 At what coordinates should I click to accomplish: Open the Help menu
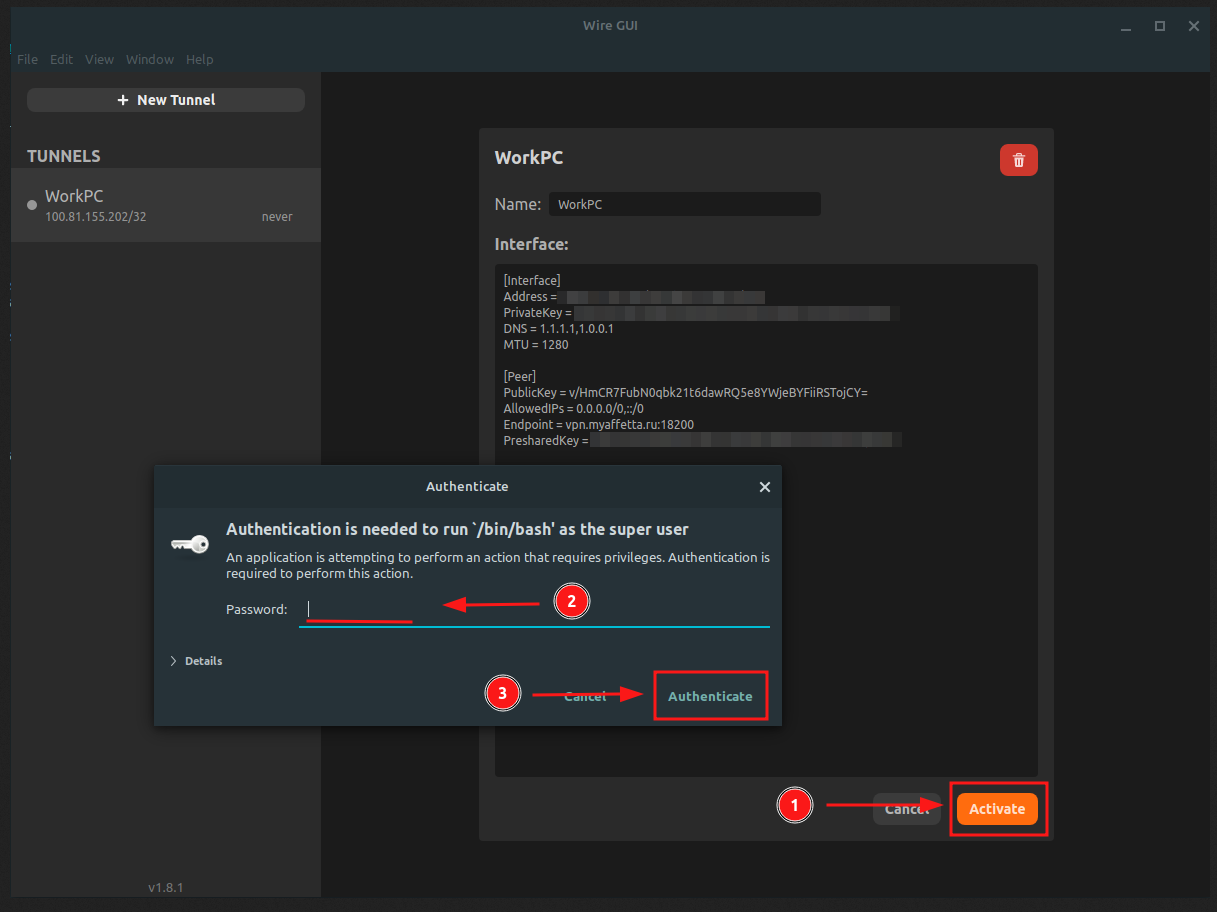199,59
